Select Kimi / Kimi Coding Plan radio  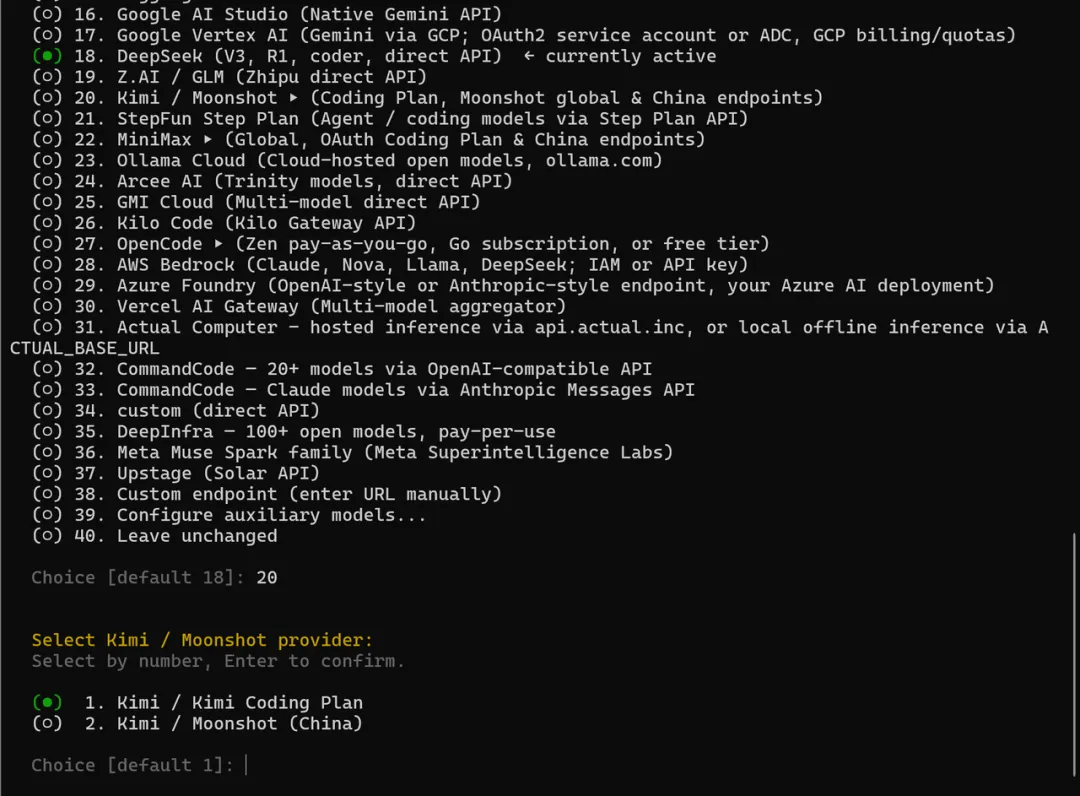[47, 702]
